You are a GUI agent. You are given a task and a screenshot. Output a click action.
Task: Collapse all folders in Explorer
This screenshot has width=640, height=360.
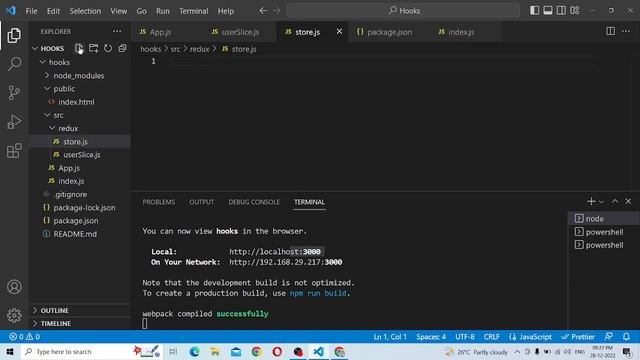(x=122, y=48)
